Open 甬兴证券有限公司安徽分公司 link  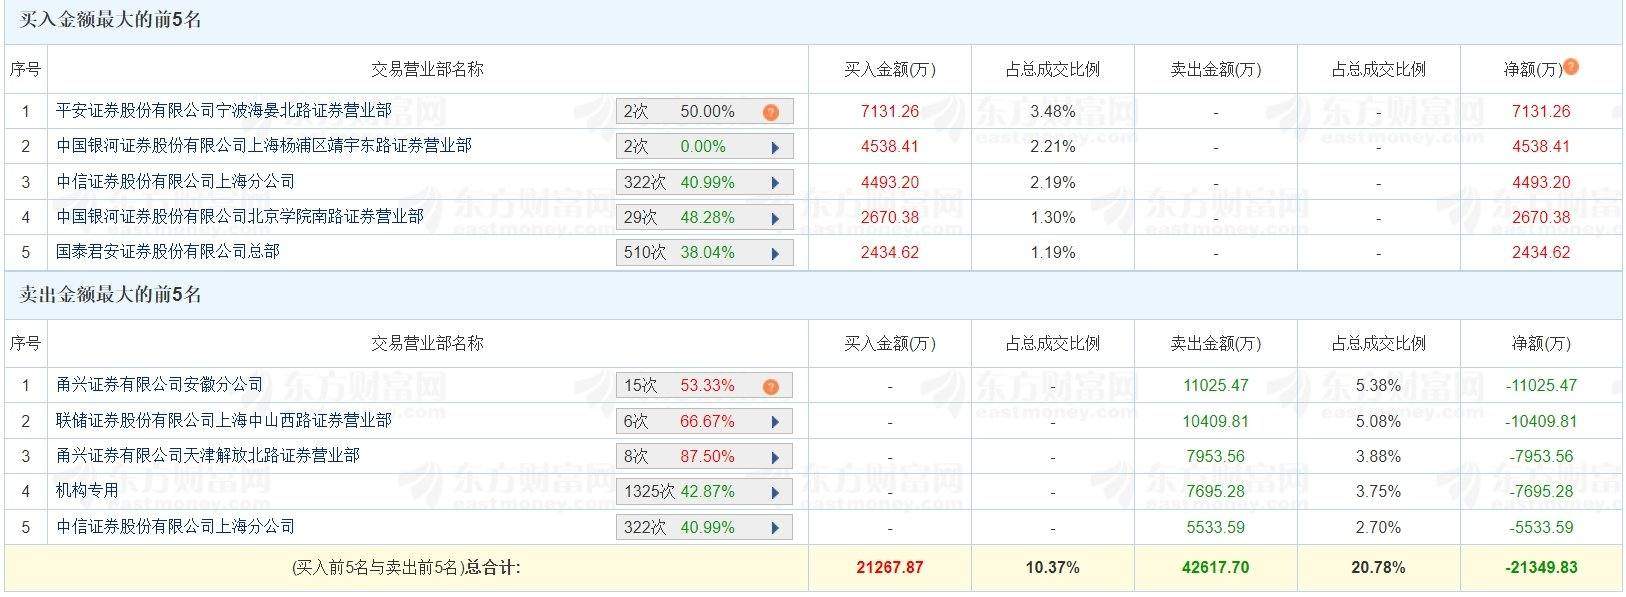tap(160, 385)
